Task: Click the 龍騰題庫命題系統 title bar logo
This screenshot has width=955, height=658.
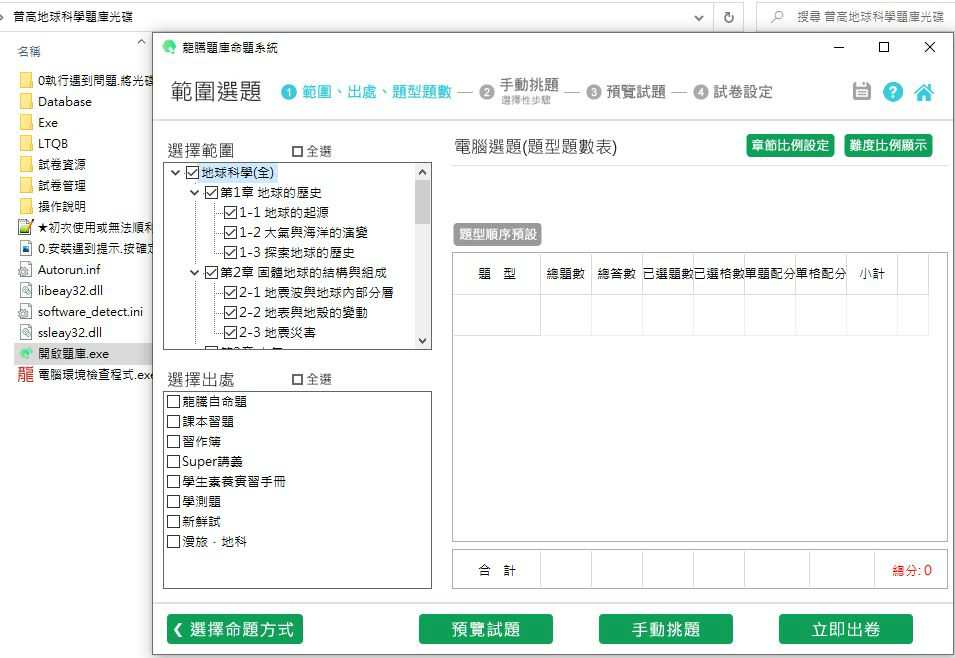Action: 169,47
